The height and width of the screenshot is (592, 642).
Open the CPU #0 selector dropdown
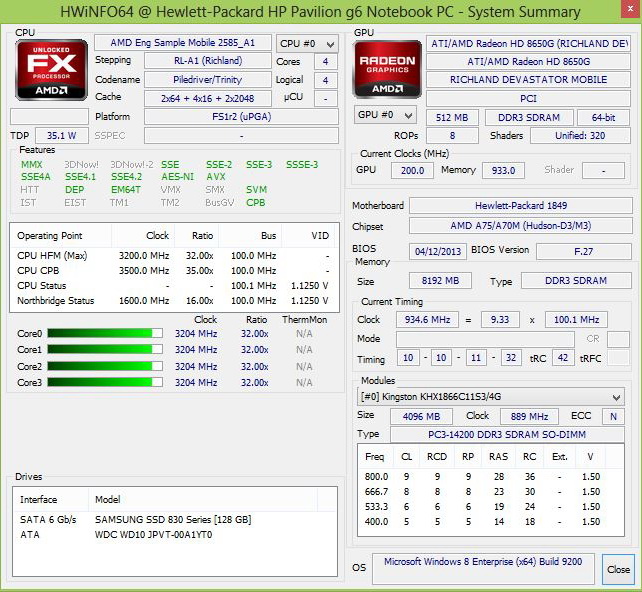tap(307, 43)
